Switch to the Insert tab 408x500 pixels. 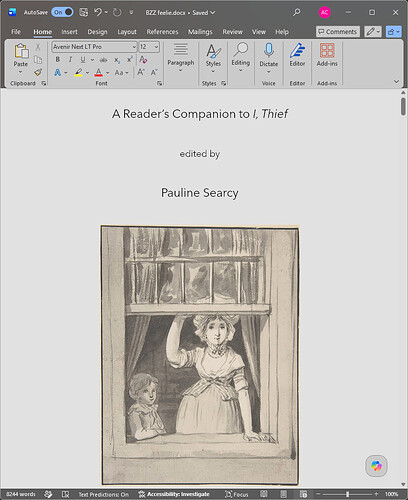pyautogui.click(x=69, y=32)
